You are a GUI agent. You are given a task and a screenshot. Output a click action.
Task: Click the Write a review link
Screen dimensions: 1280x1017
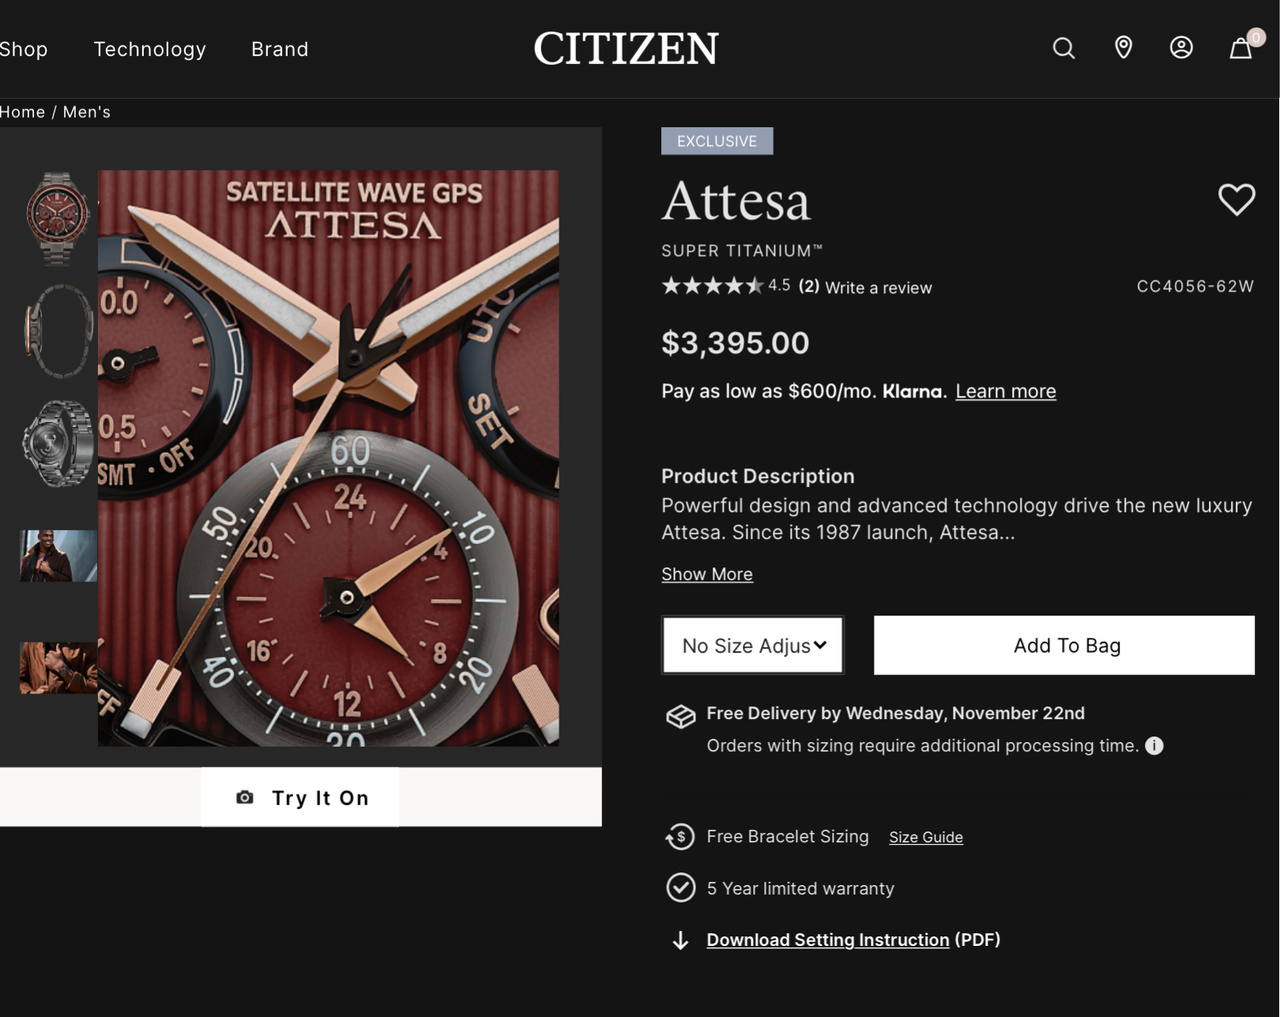tap(878, 288)
